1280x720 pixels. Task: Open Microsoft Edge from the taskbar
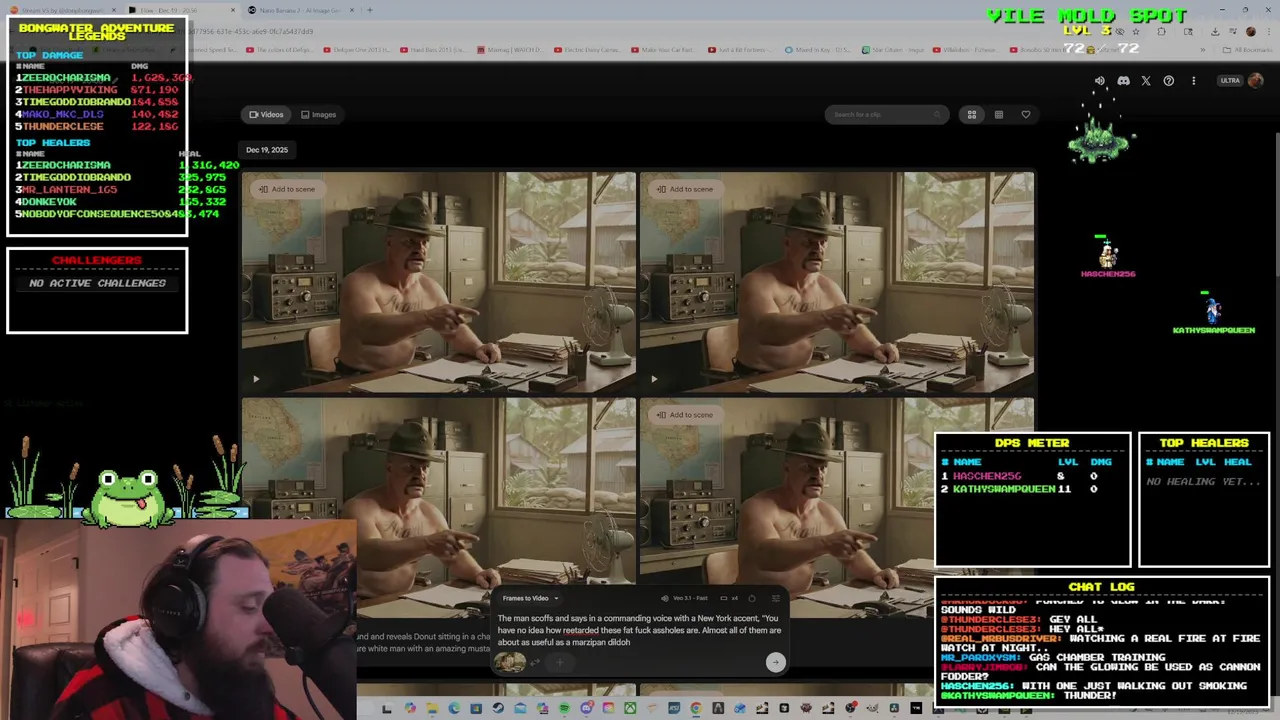454,709
